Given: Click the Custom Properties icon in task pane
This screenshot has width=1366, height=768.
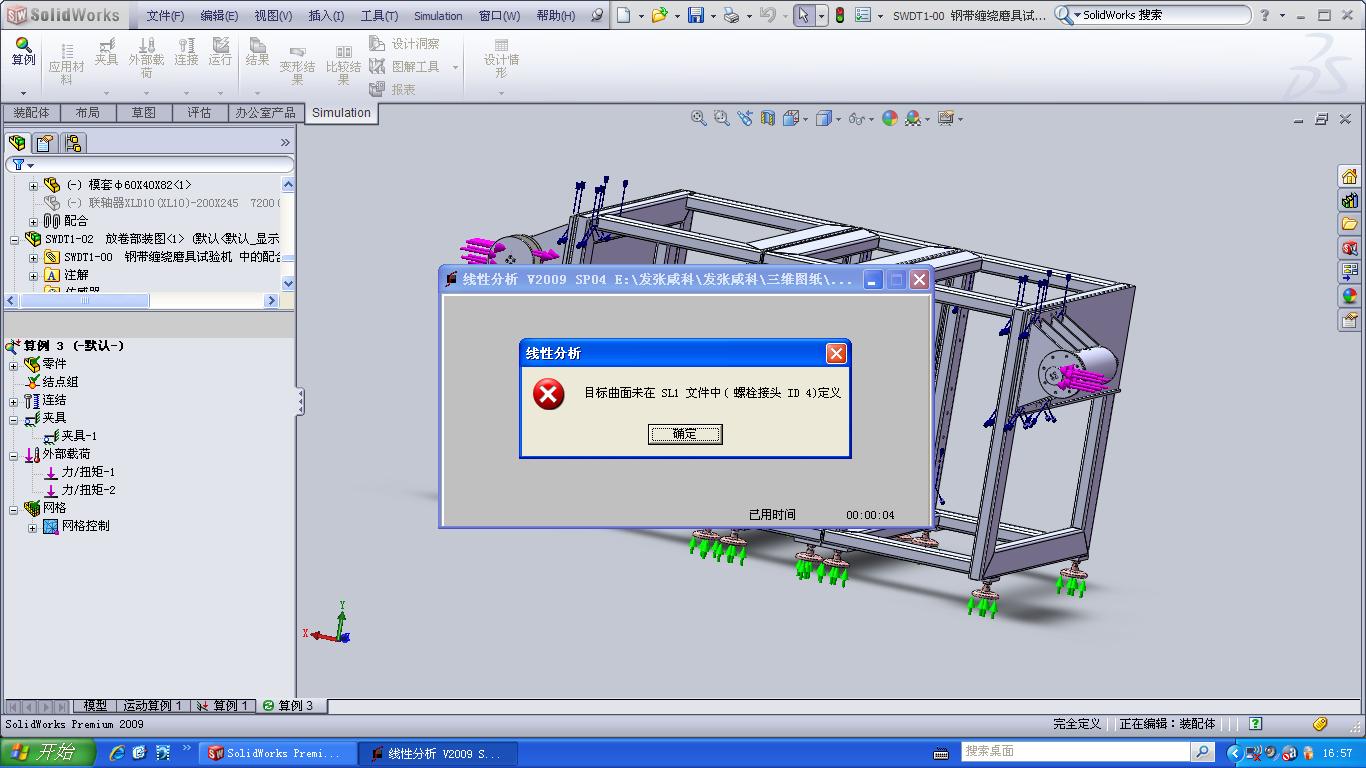Looking at the screenshot, I should pos(1350,320).
